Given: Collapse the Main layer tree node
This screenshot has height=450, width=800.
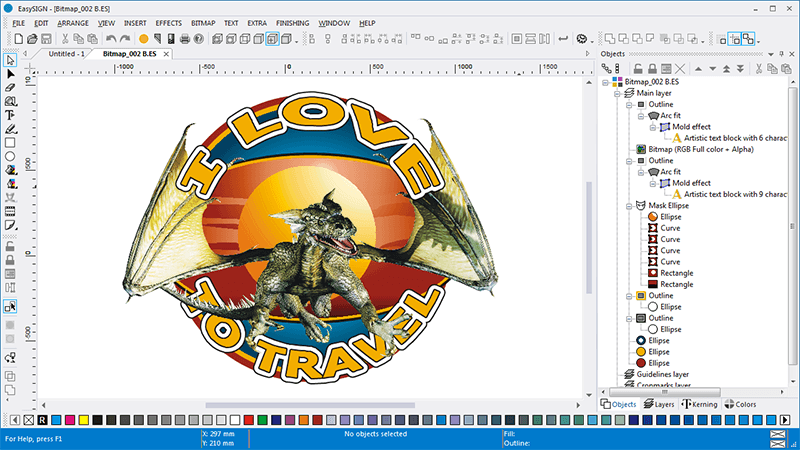Looking at the screenshot, I should pos(615,92).
